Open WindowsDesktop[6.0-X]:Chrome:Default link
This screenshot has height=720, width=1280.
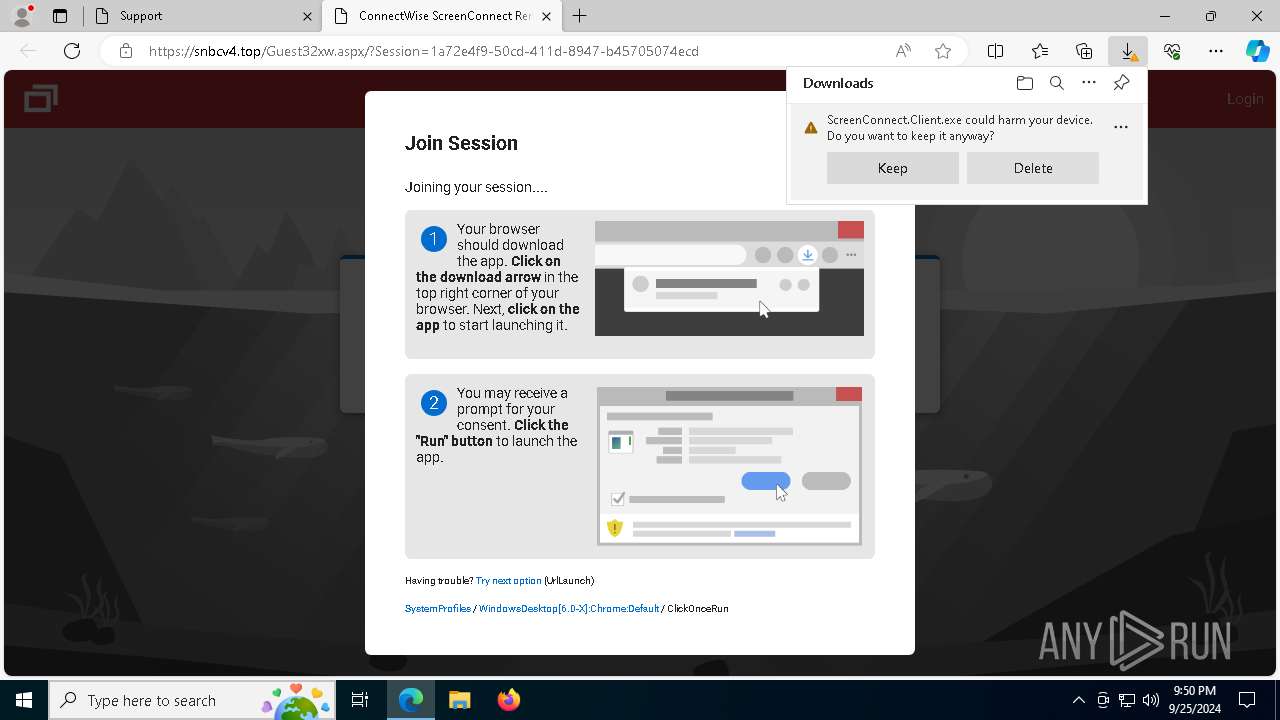[569, 609]
